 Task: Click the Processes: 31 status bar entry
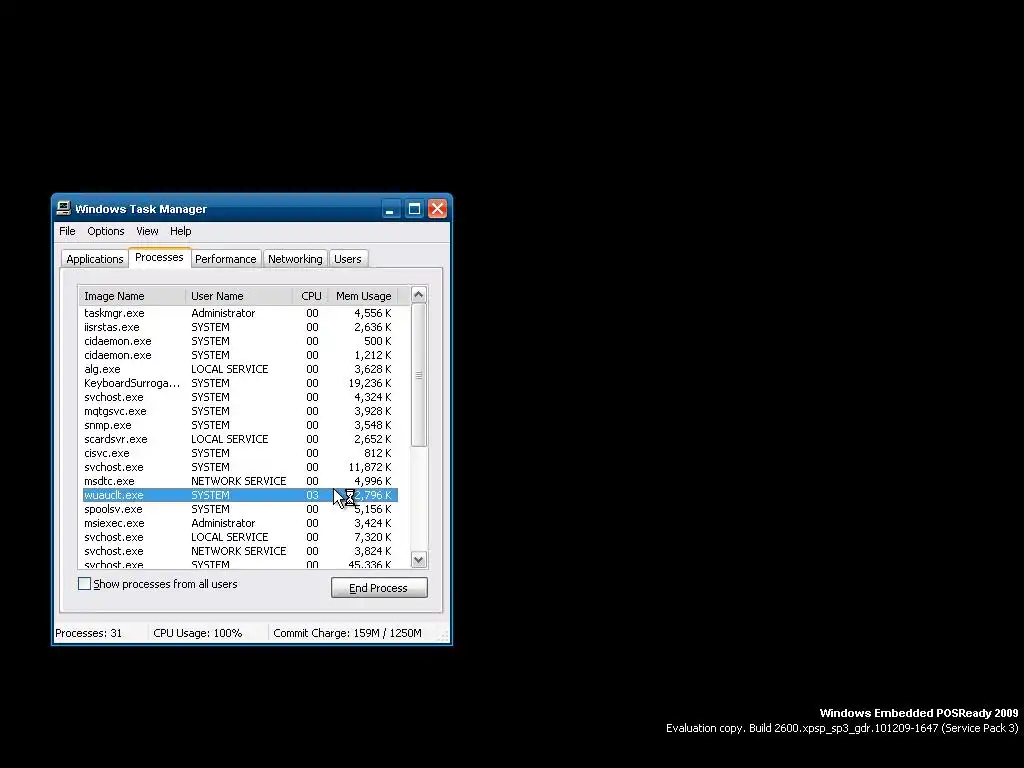tap(89, 633)
